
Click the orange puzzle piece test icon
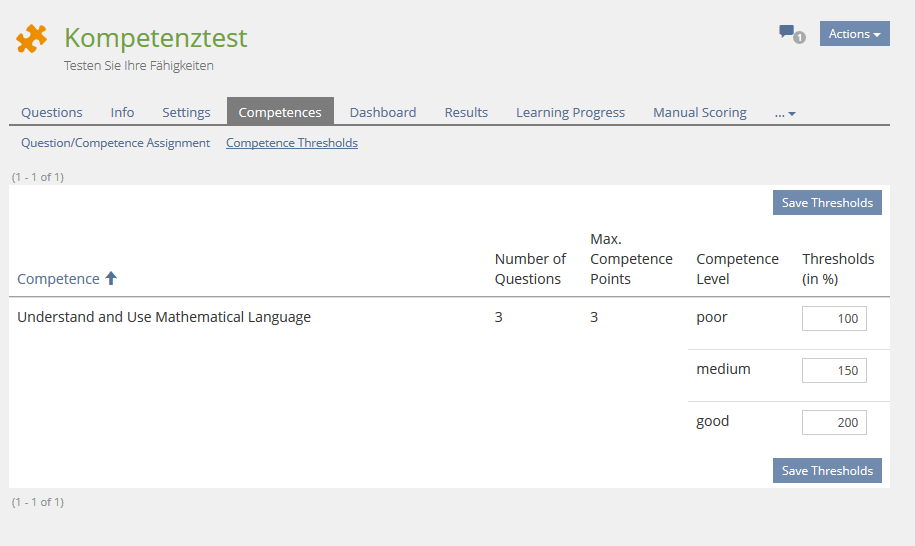(x=32, y=39)
